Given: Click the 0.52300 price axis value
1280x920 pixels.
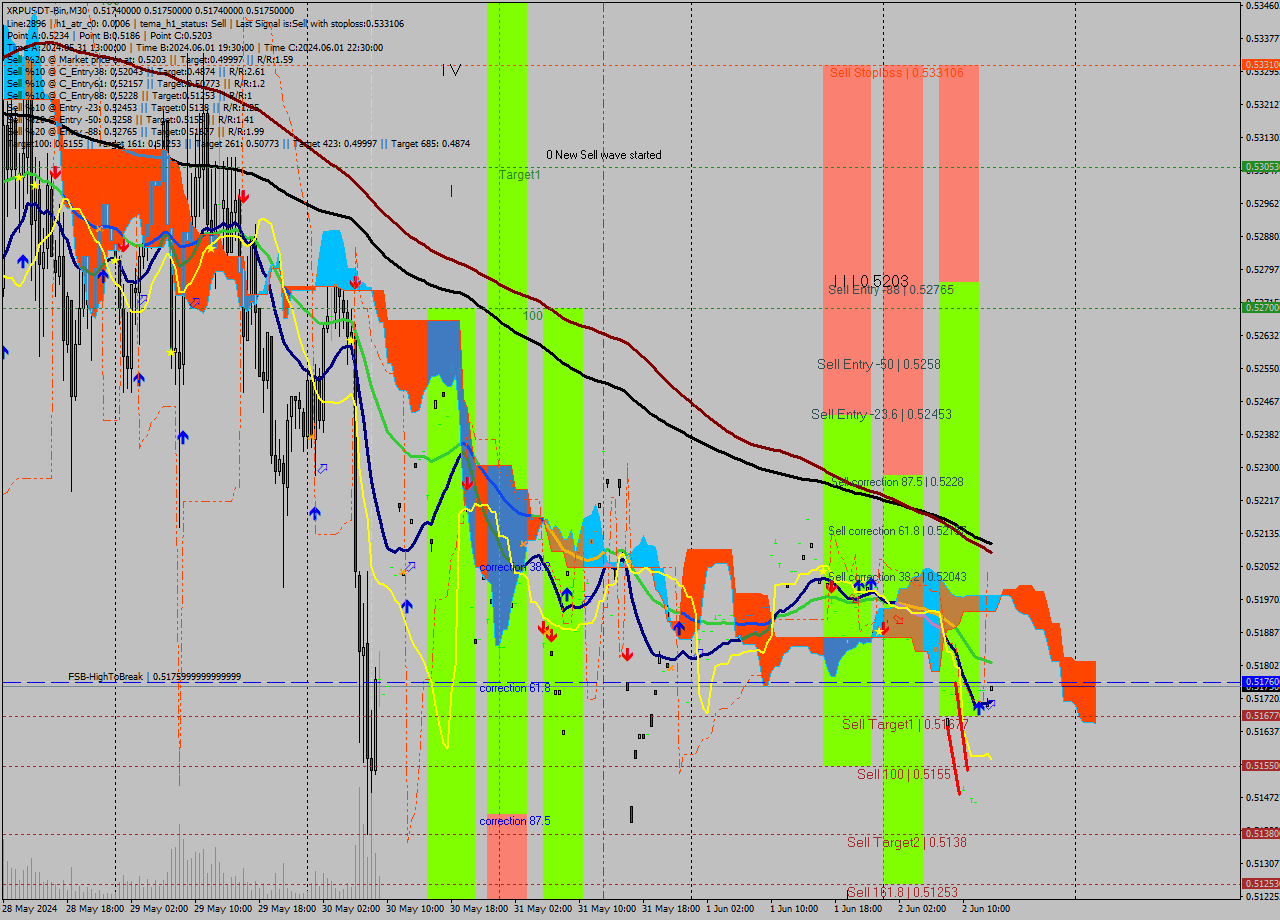Looking at the screenshot, I should [1262, 468].
